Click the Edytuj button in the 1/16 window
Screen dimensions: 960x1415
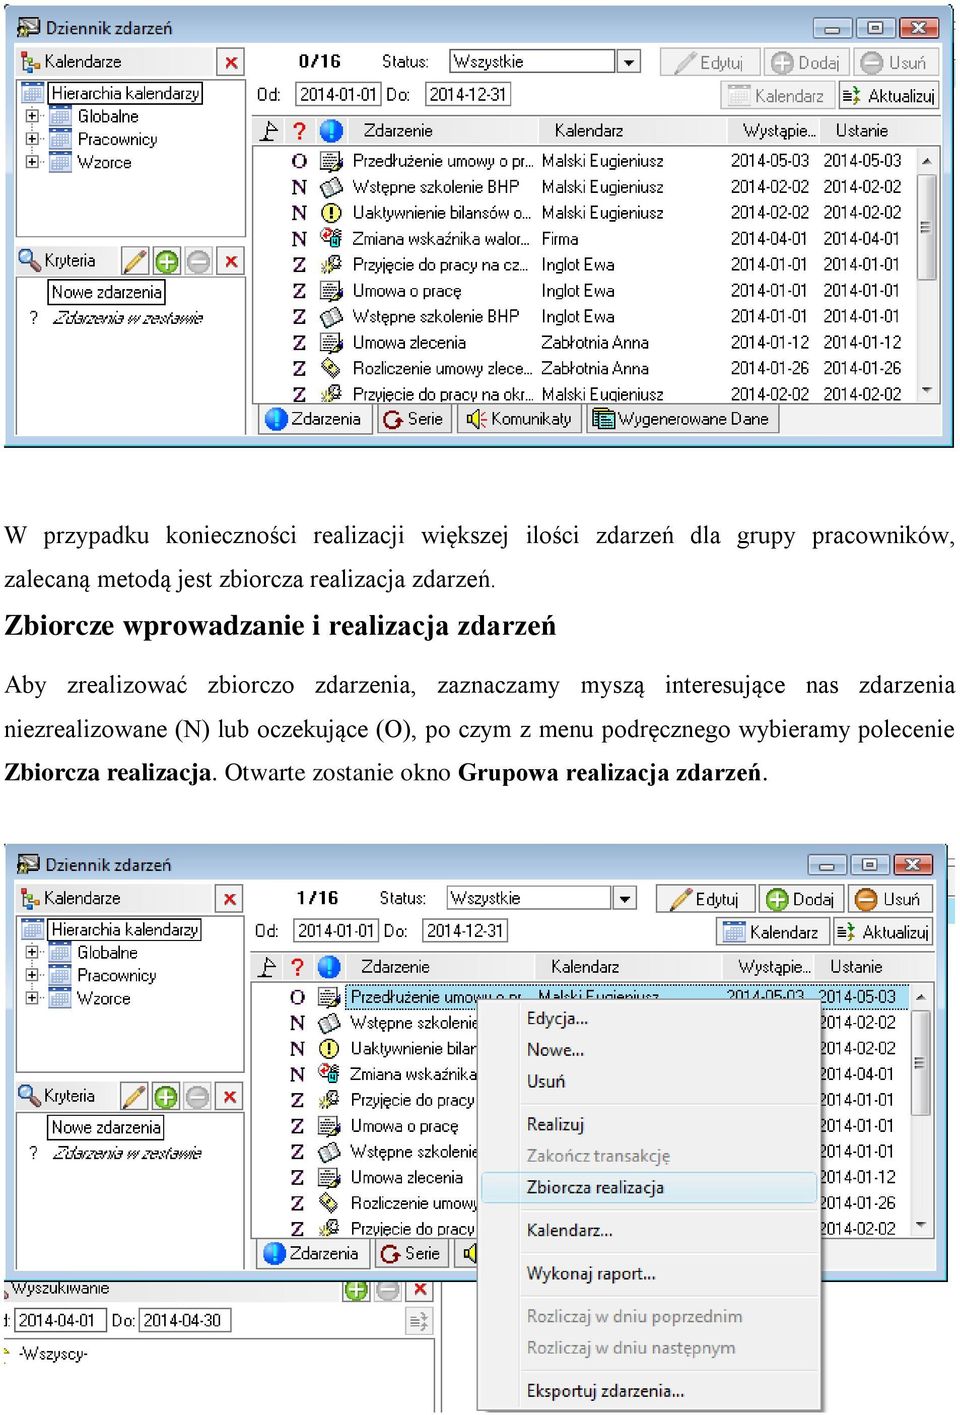pos(705,899)
